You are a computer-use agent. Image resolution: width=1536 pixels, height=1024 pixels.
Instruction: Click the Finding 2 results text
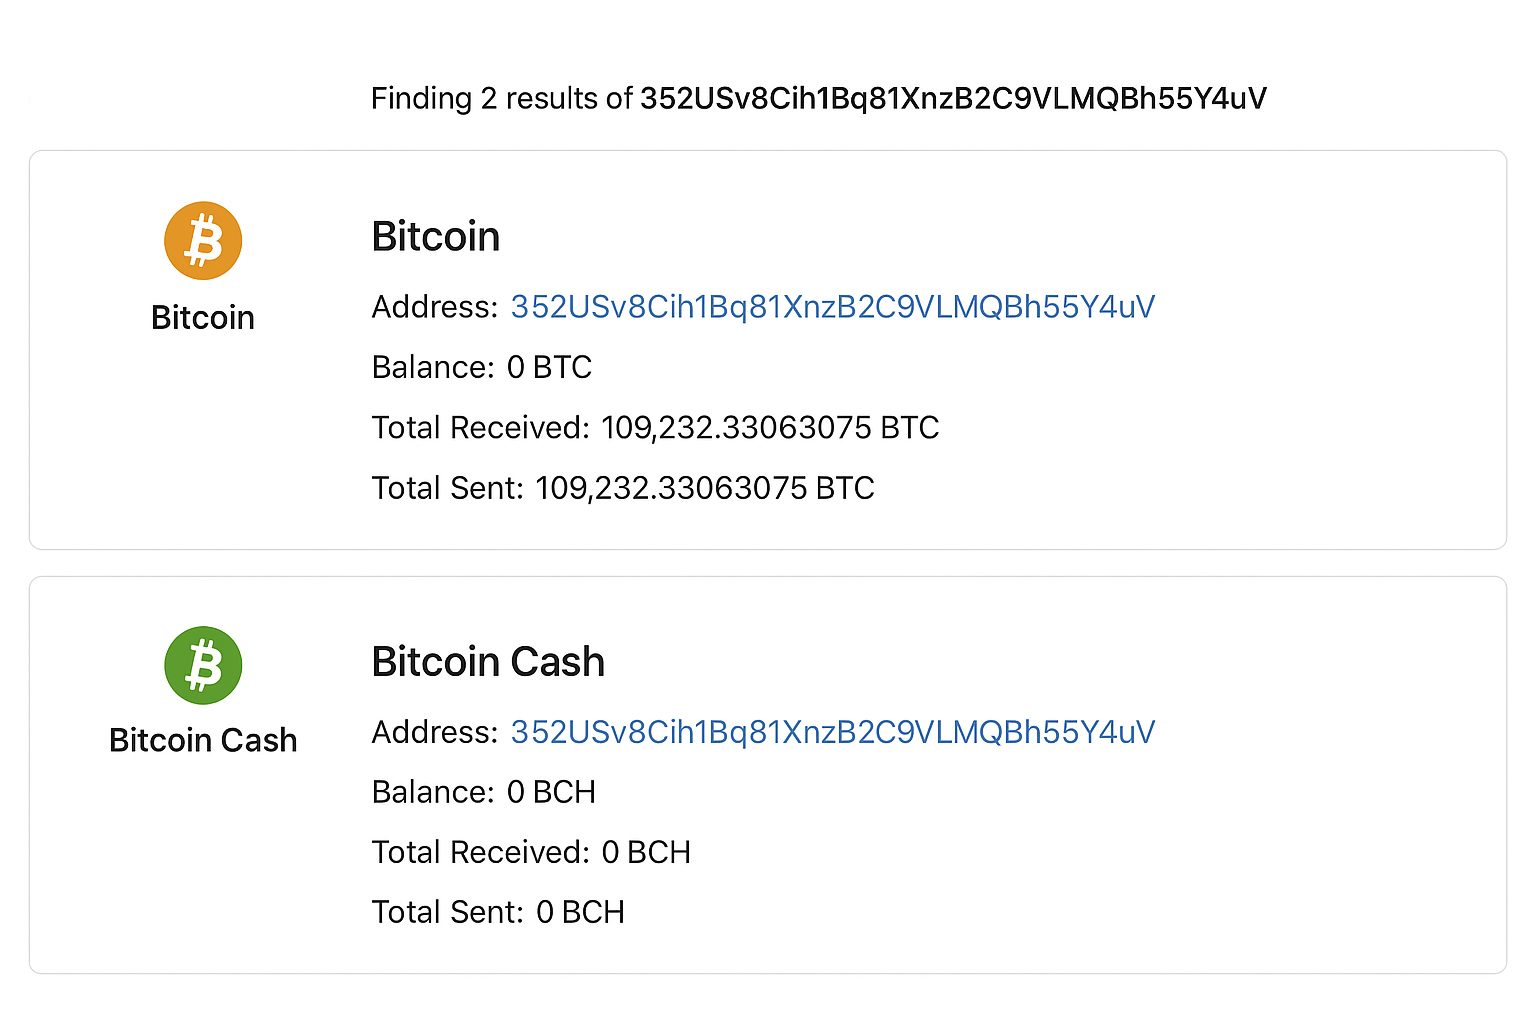500,98
